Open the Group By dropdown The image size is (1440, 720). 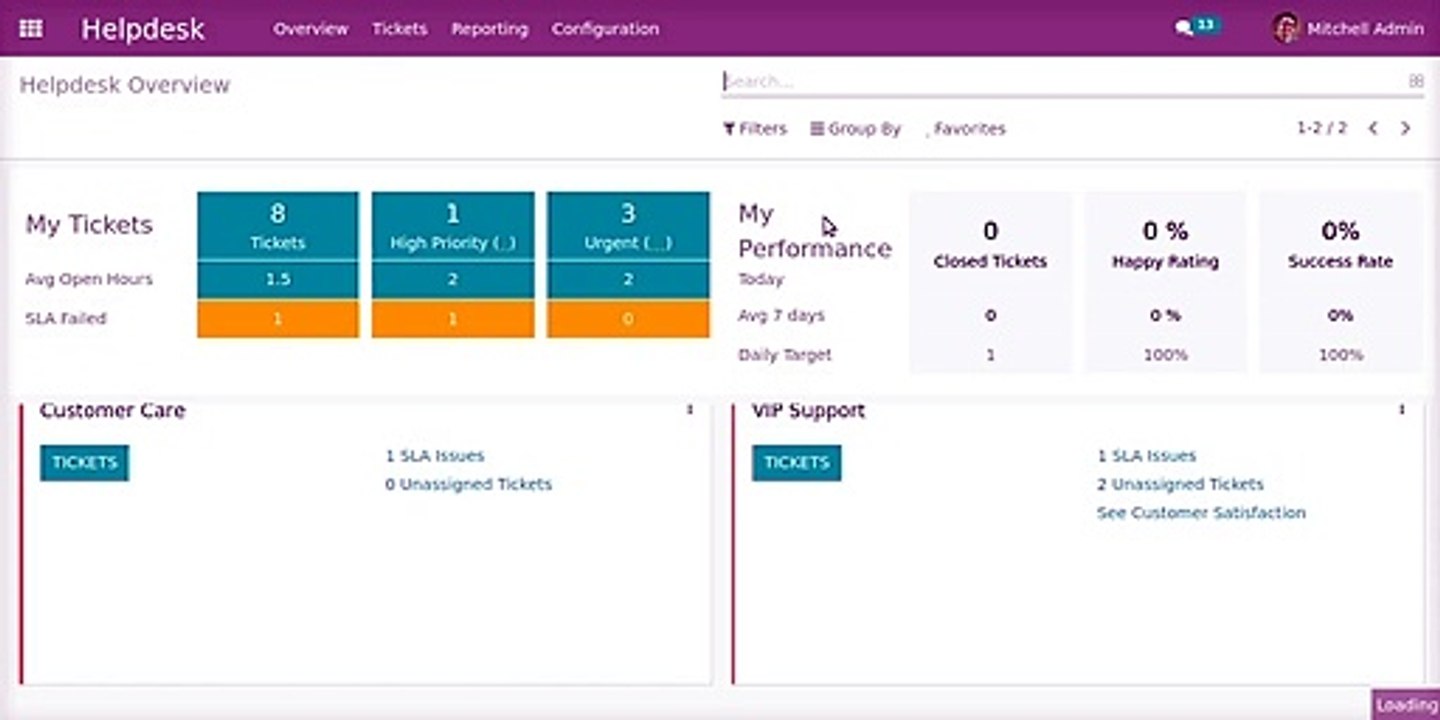pos(855,129)
